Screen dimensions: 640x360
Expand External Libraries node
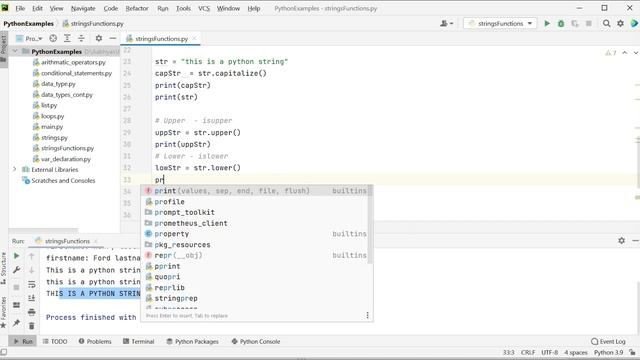coord(15,169)
